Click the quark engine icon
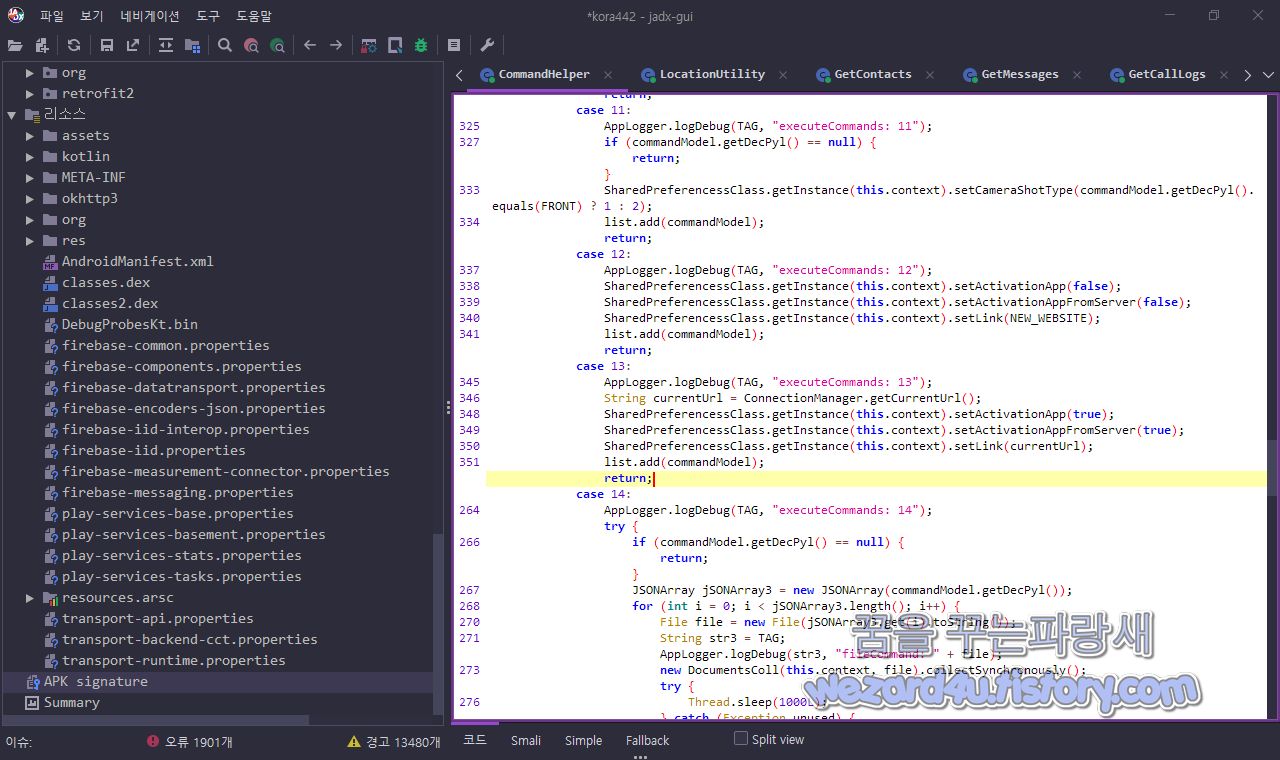 [395, 45]
